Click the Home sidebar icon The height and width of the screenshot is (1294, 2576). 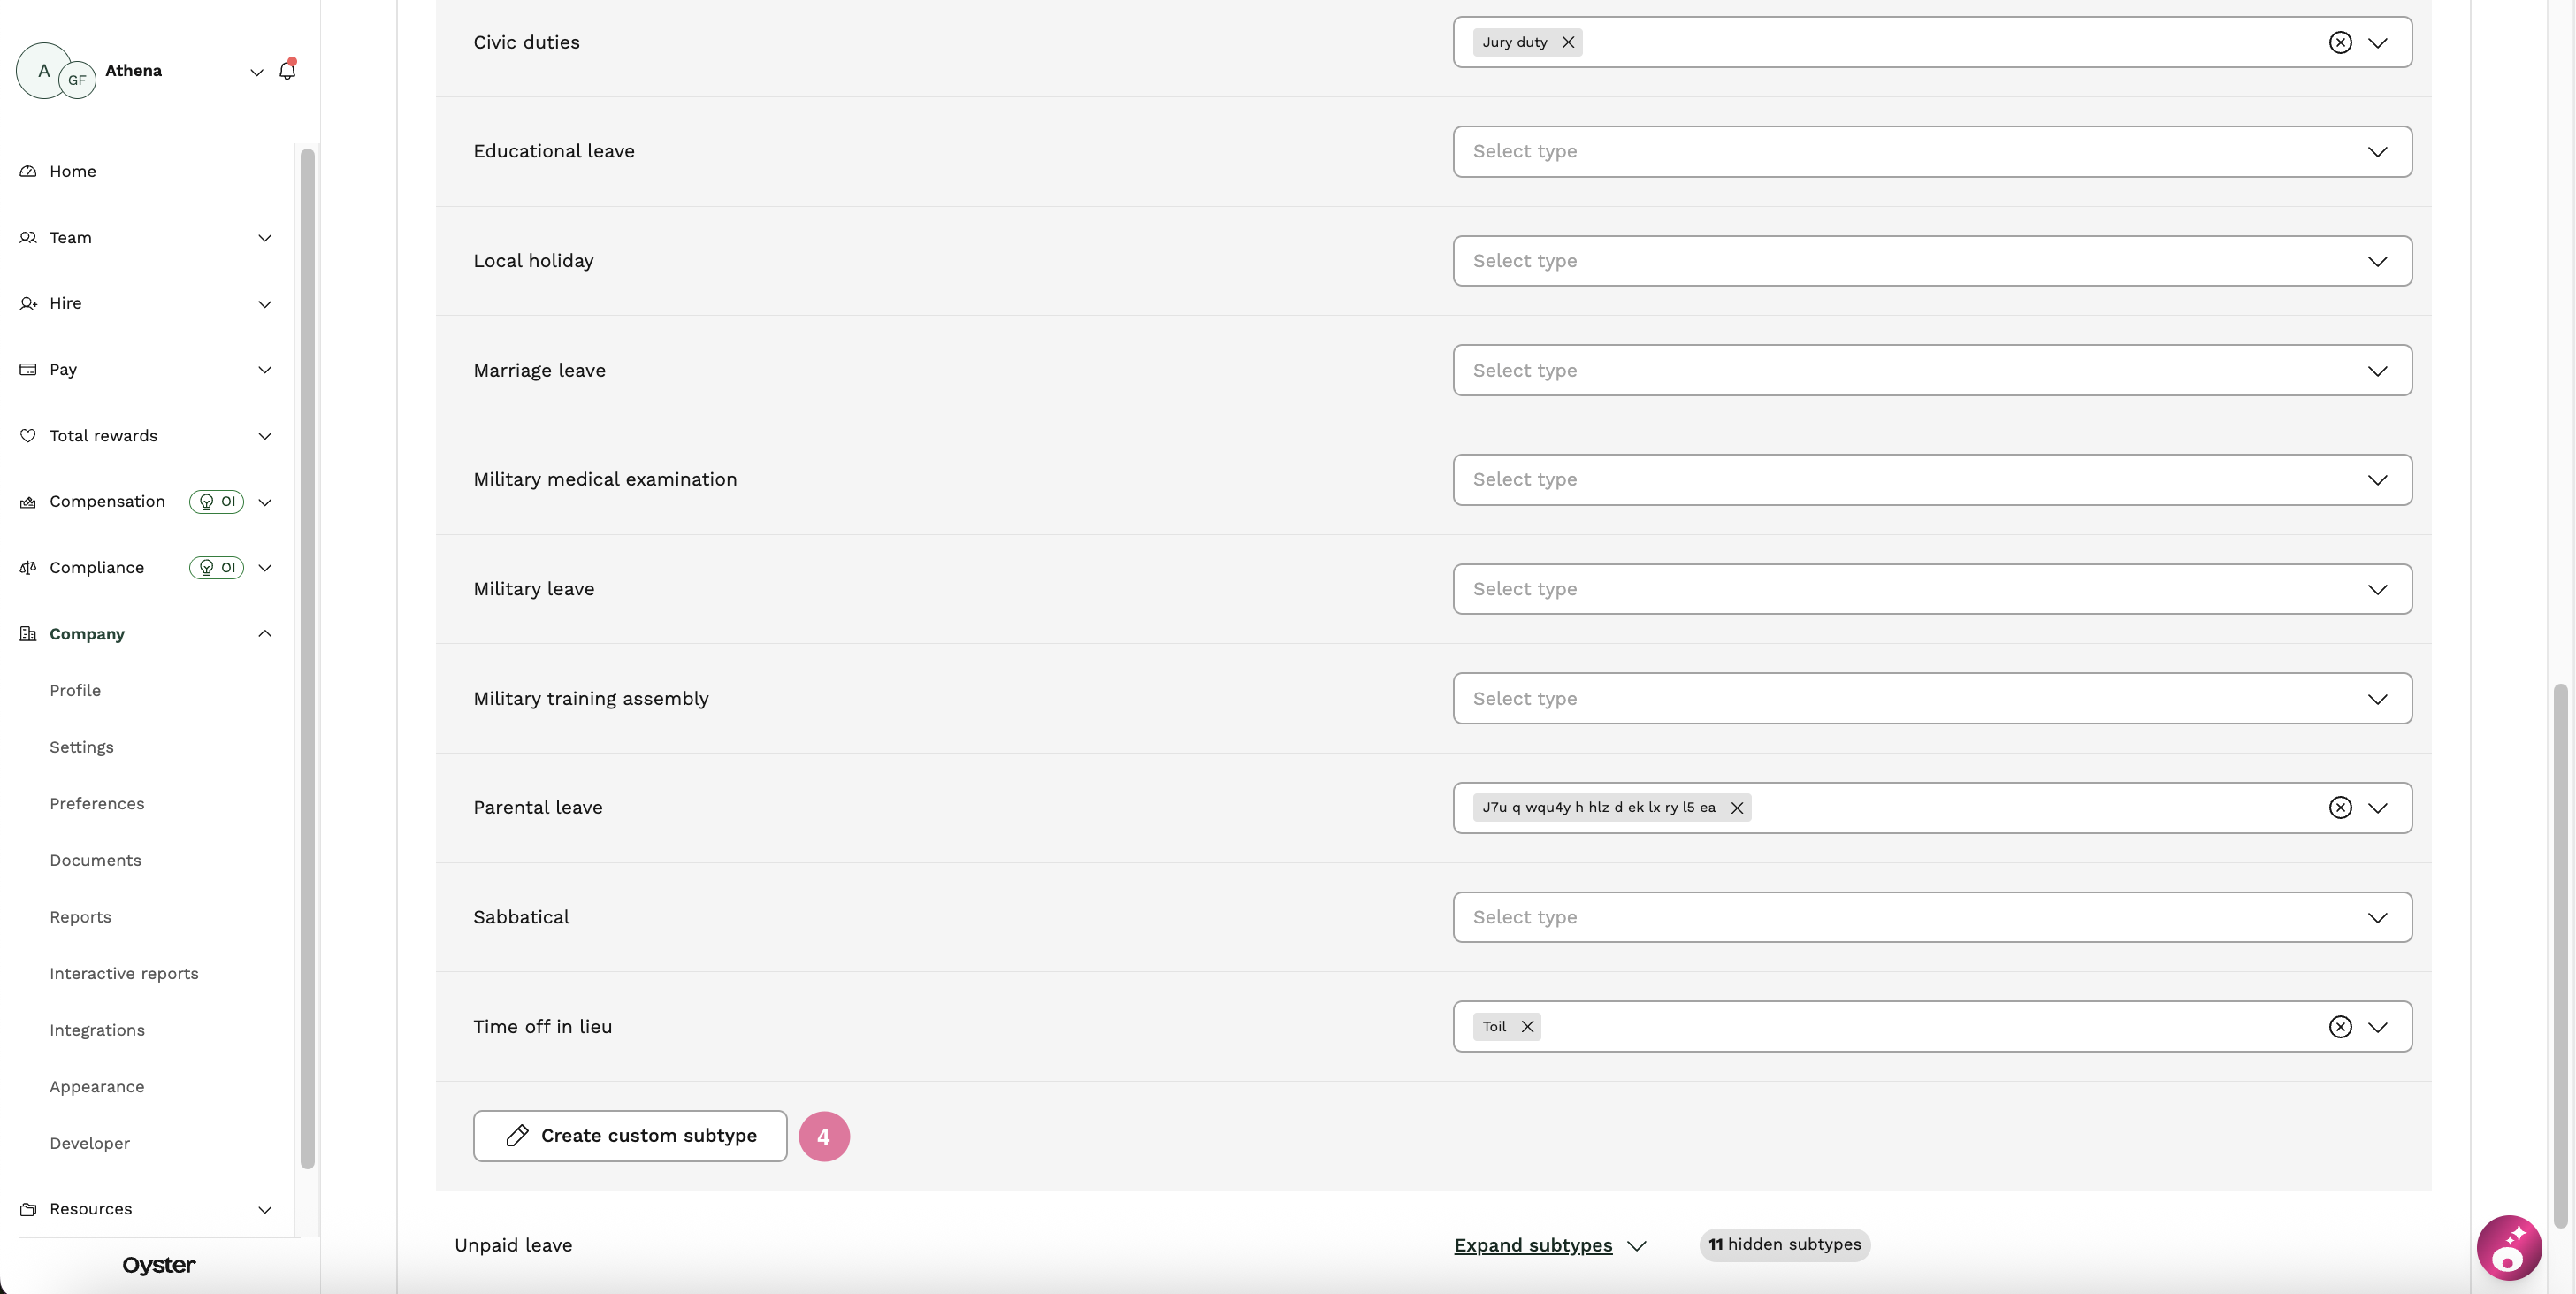tap(28, 171)
